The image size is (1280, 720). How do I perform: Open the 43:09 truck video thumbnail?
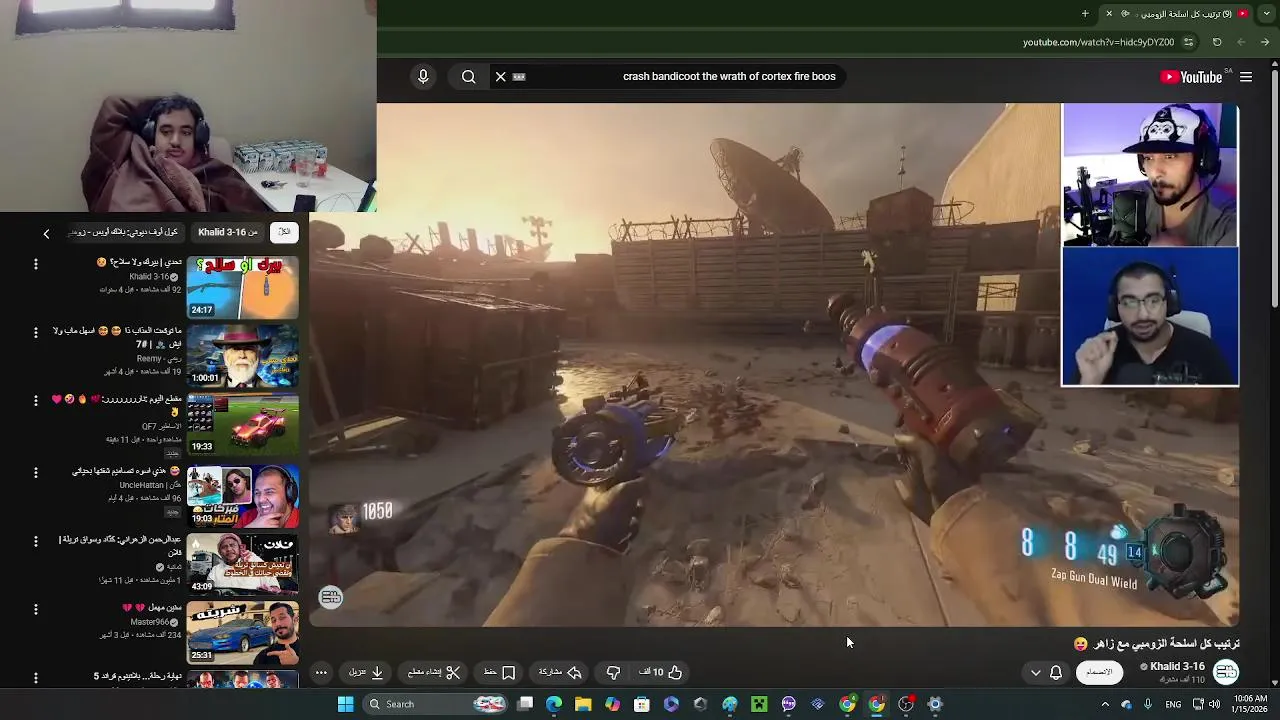coord(242,564)
